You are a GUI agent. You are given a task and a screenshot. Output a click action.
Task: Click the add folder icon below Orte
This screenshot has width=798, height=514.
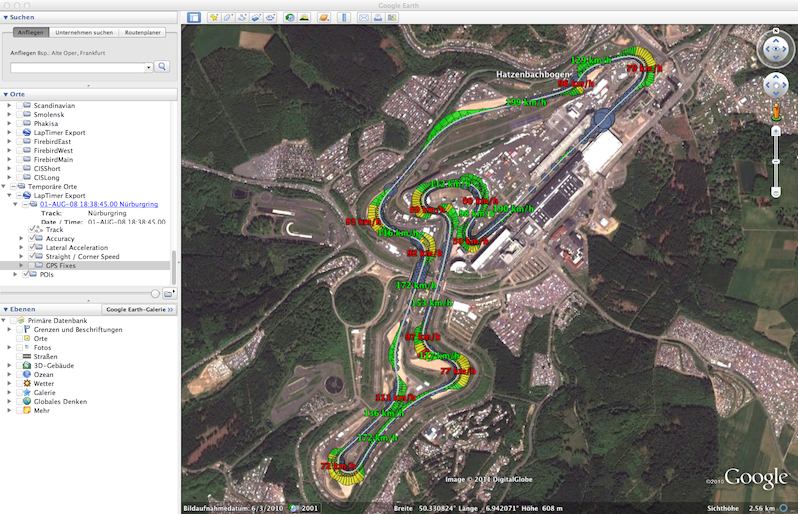(168, 294)
